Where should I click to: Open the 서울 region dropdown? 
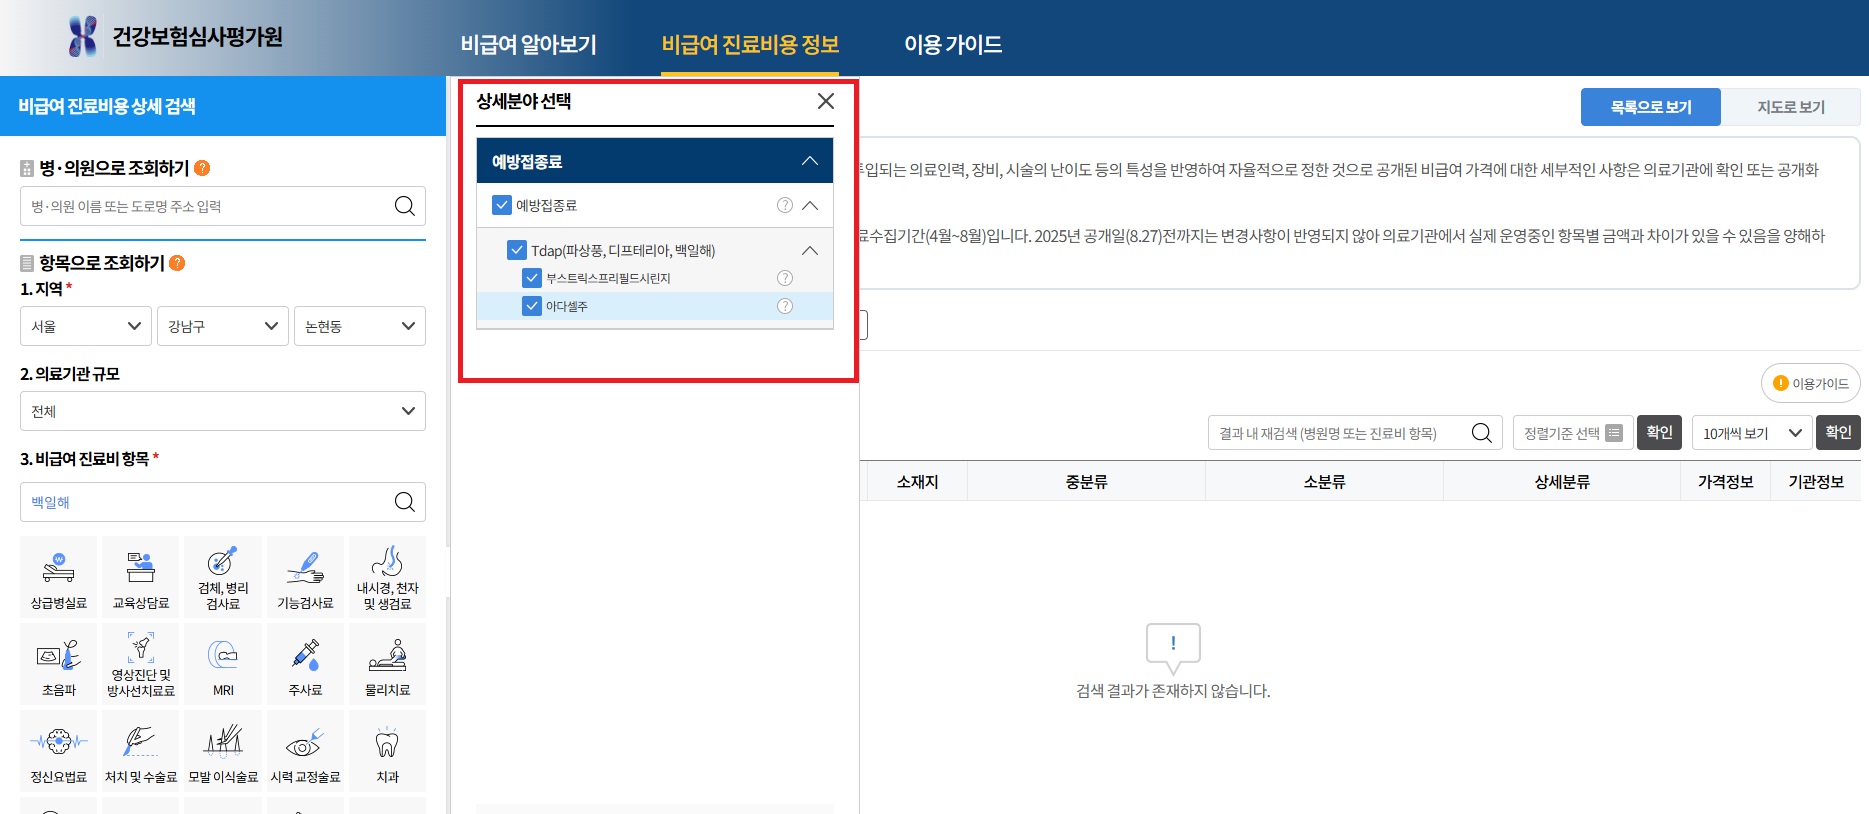(x=86, y=326)
